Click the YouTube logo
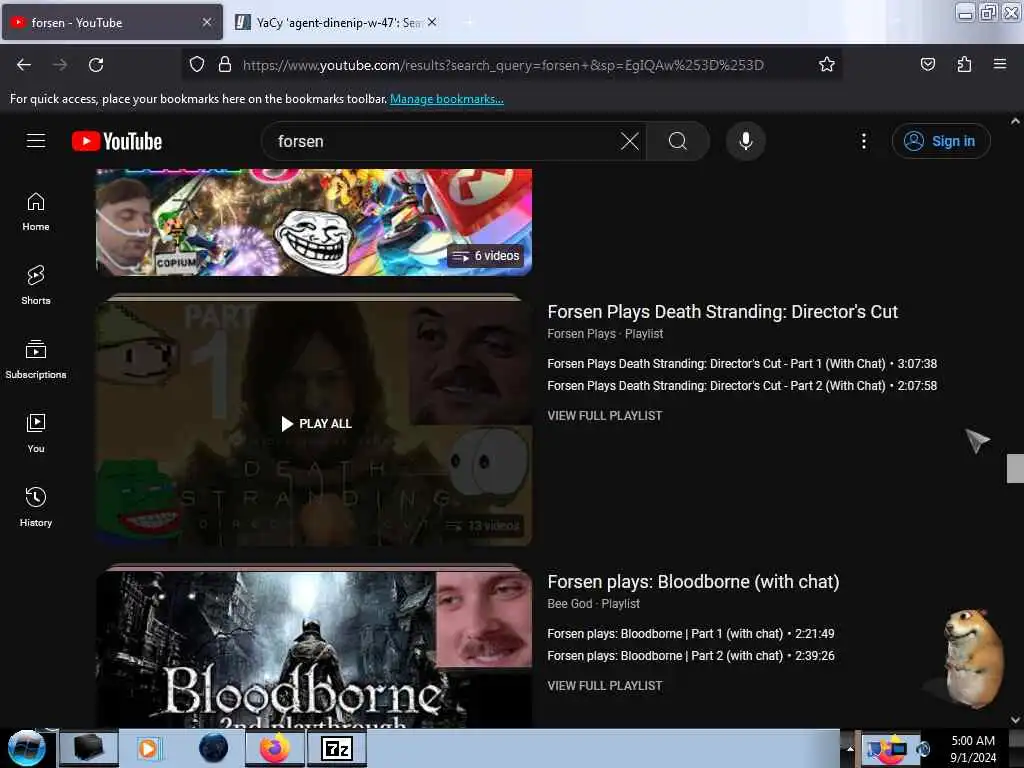 click(117, 141)
